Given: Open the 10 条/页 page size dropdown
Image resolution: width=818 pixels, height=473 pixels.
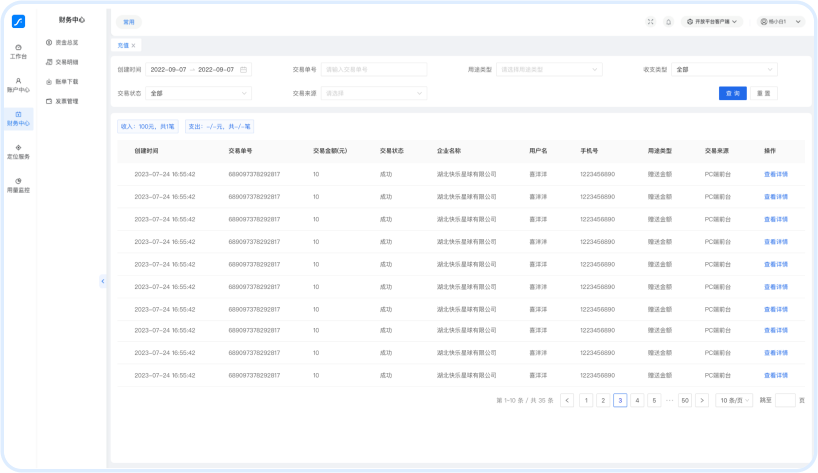Looking at the screenshot, I should pyautogui.click(x=734, y=401).
